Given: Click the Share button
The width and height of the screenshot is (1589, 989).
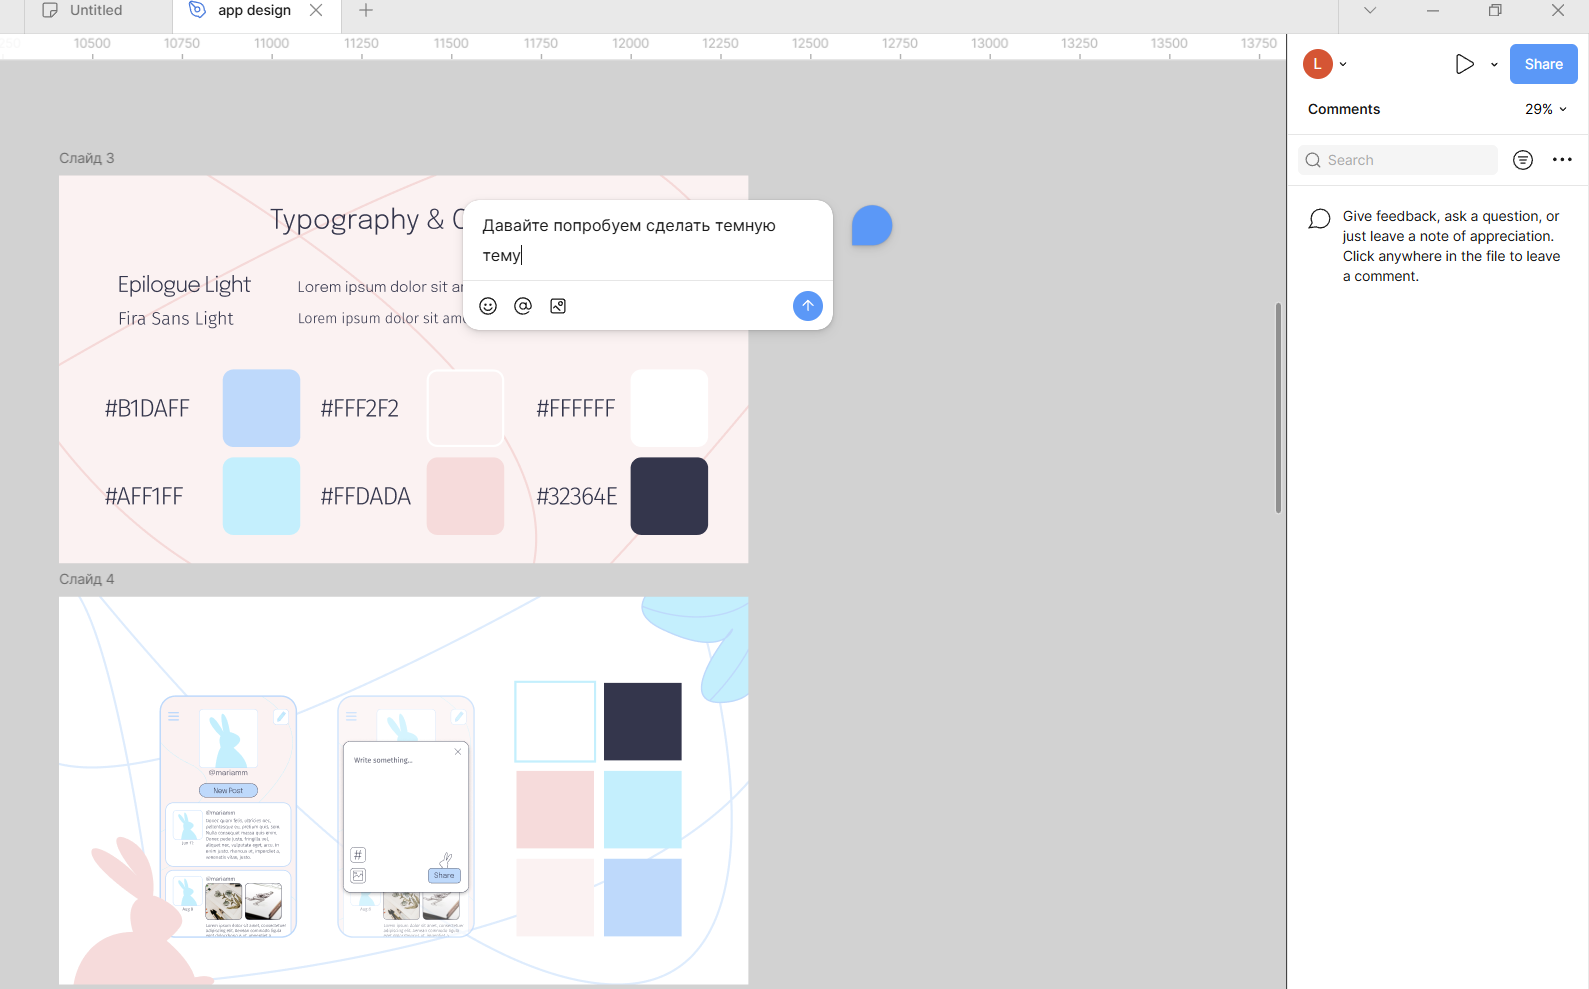Looking at the screenshot, I should [1542, 64].
